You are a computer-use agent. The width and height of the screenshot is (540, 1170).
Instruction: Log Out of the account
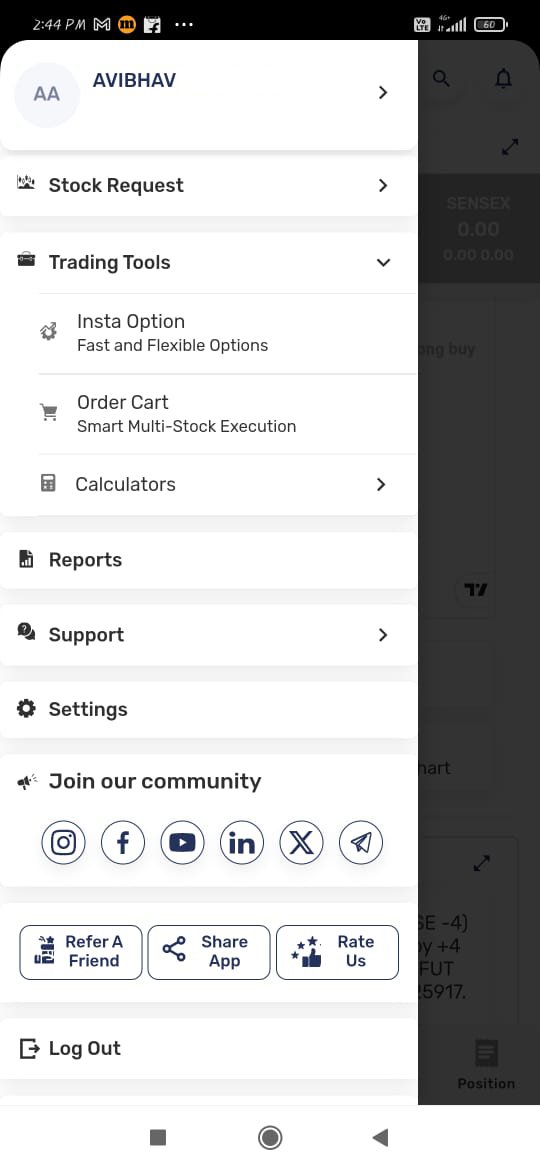[209, 1048]
